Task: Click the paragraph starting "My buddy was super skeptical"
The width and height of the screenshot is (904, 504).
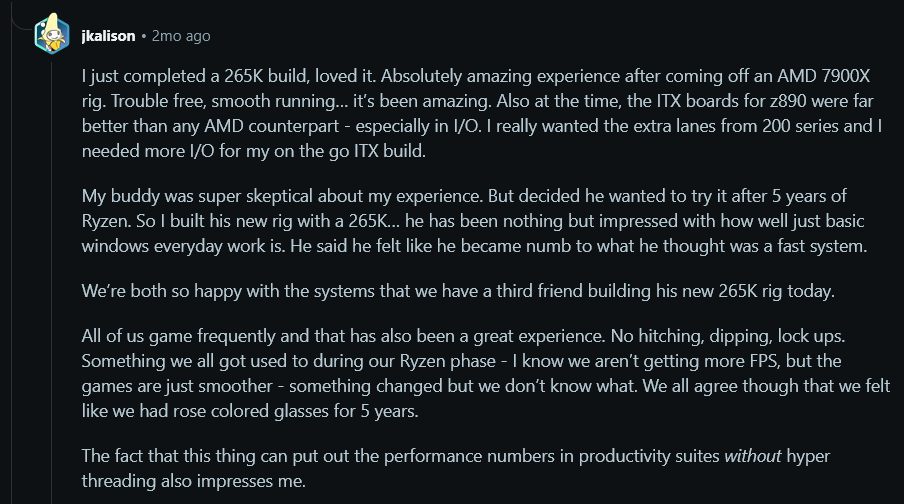Action: (474, 221)
